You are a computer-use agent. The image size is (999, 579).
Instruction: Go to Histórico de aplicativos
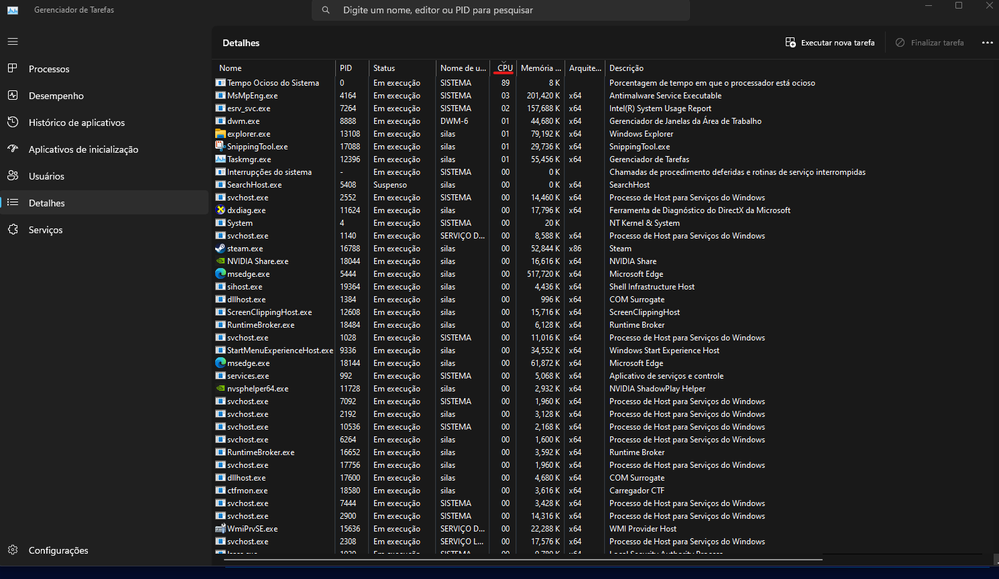pos(76,123)
